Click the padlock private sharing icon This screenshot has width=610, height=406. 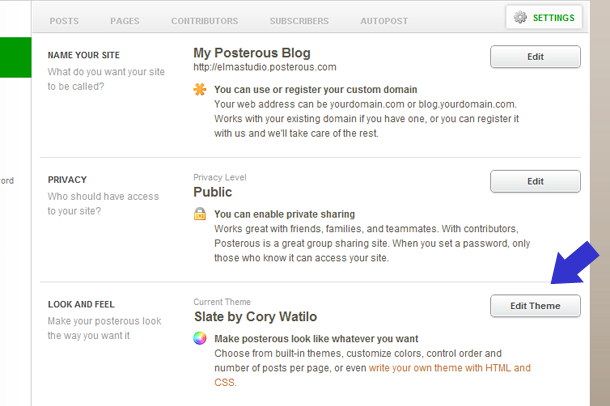[x=200, y=214]
